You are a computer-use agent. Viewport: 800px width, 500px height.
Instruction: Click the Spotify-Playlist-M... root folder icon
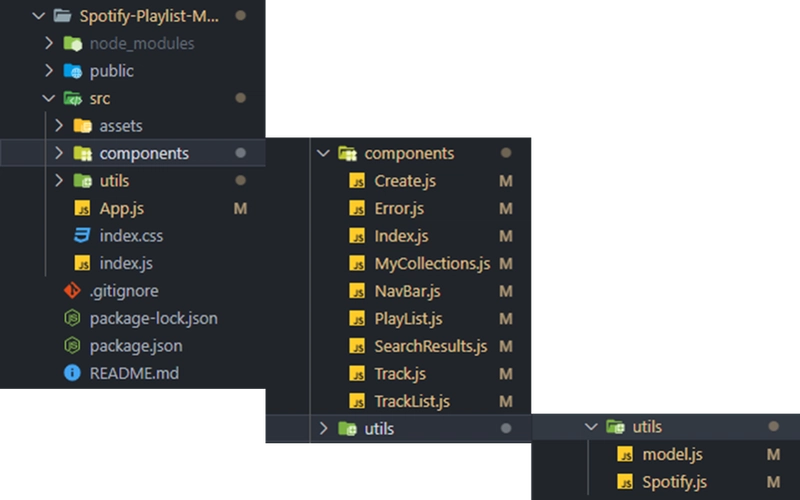point(63,16)
